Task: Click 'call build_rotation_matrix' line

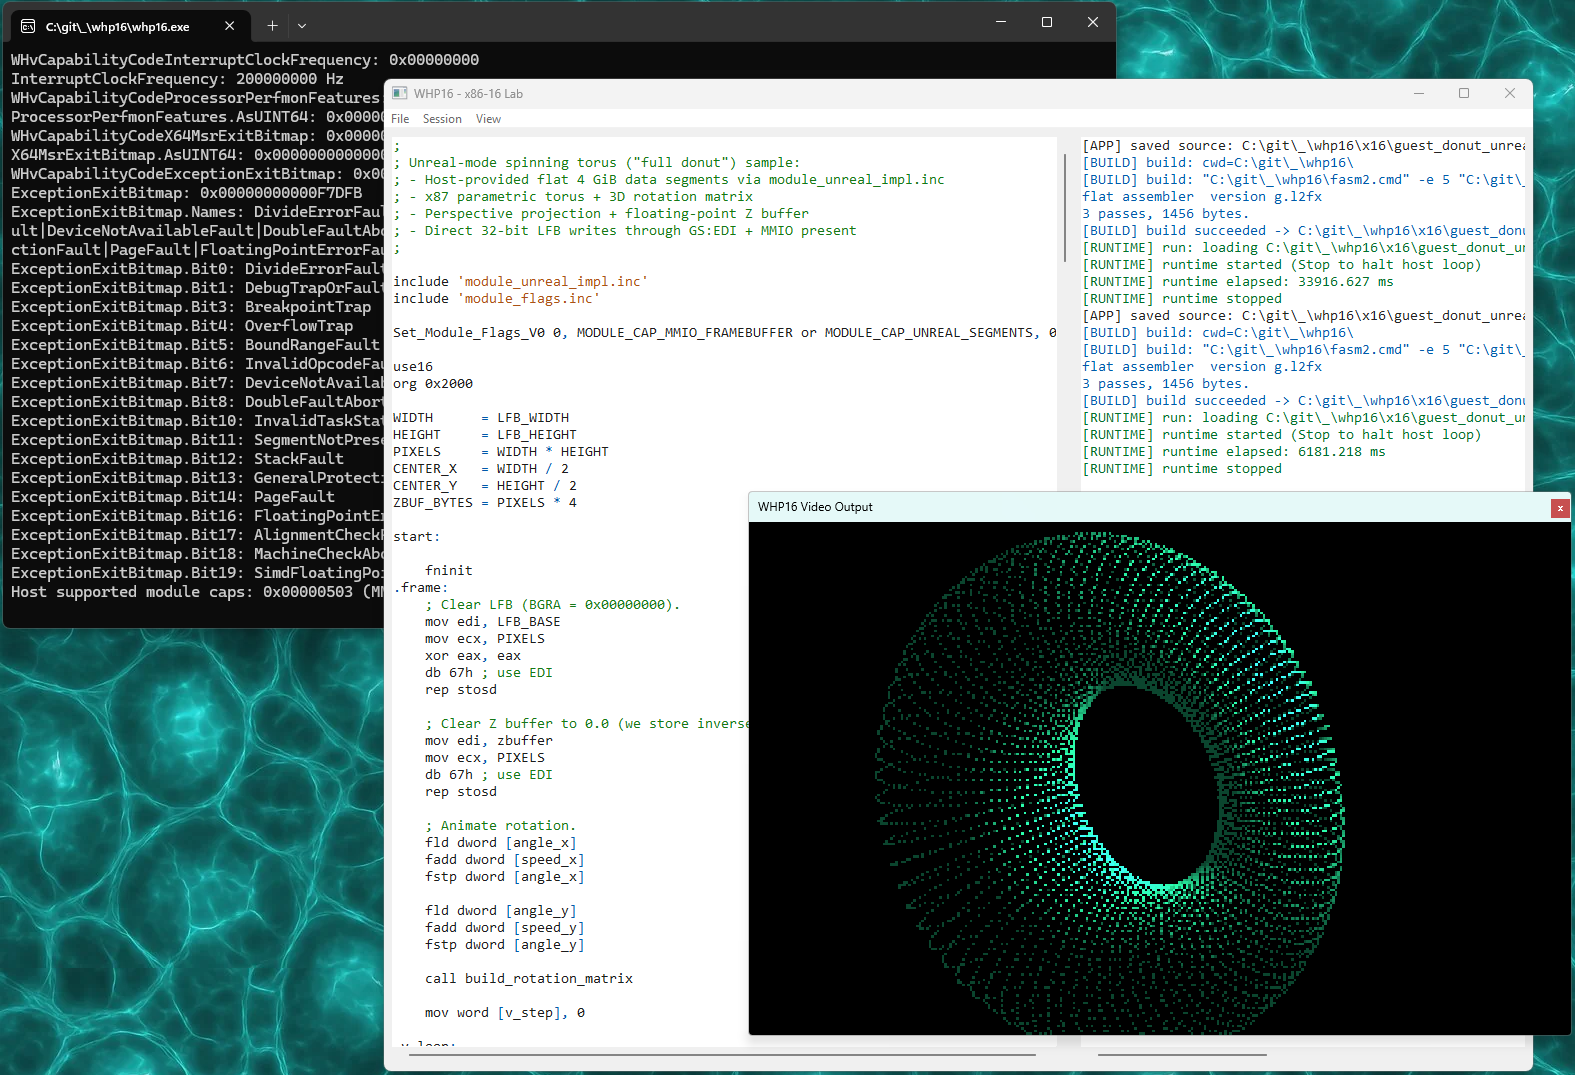Action: point(529,979)
